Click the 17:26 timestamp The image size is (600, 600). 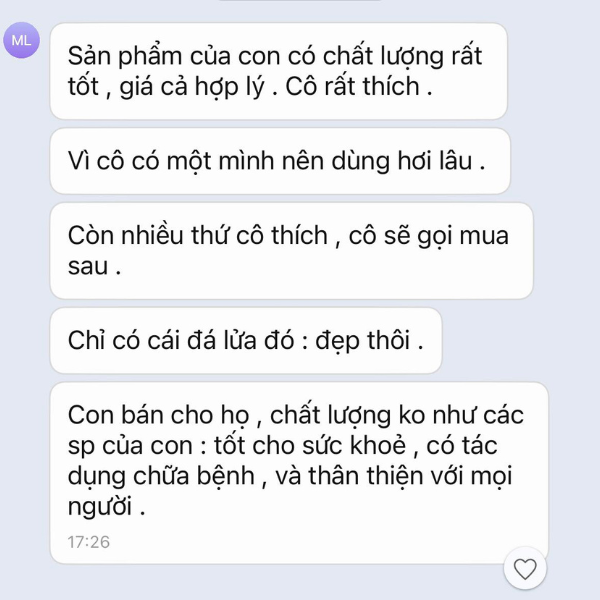(89, 542)
